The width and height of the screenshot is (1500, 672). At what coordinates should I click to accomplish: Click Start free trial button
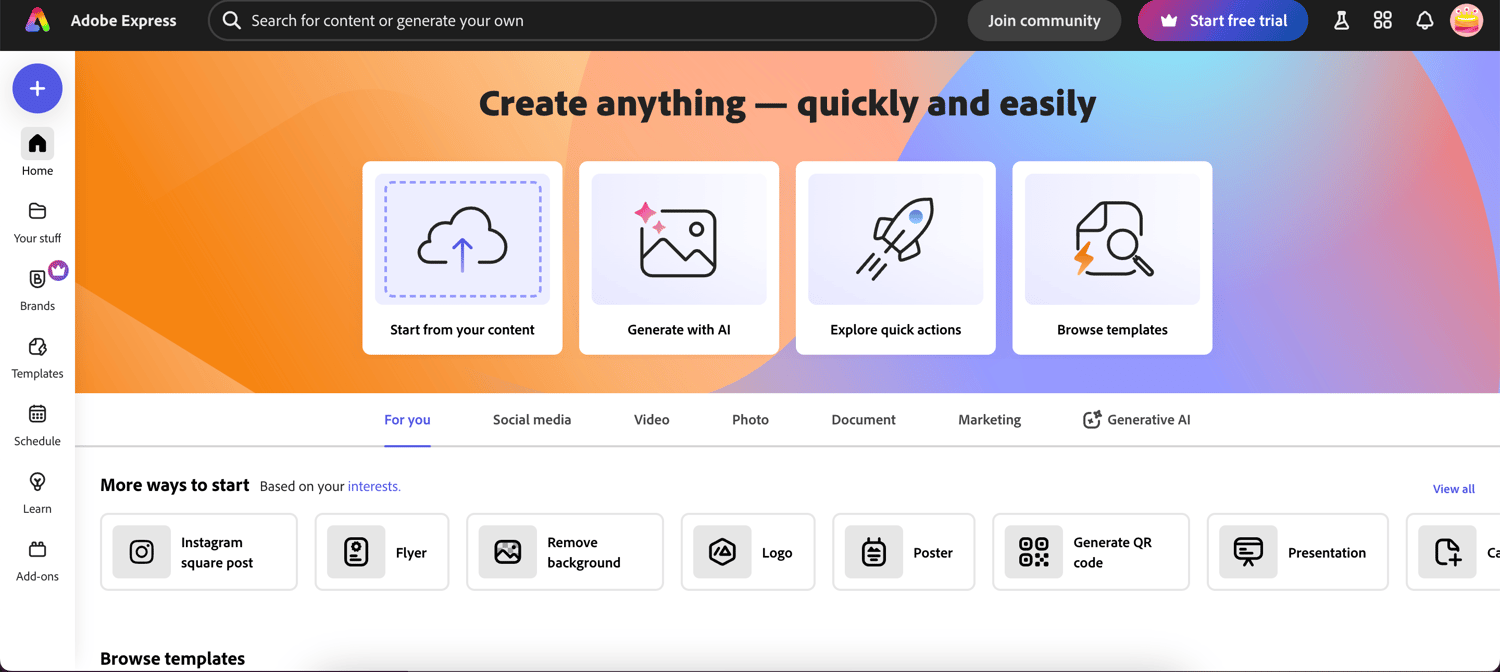1223,20
